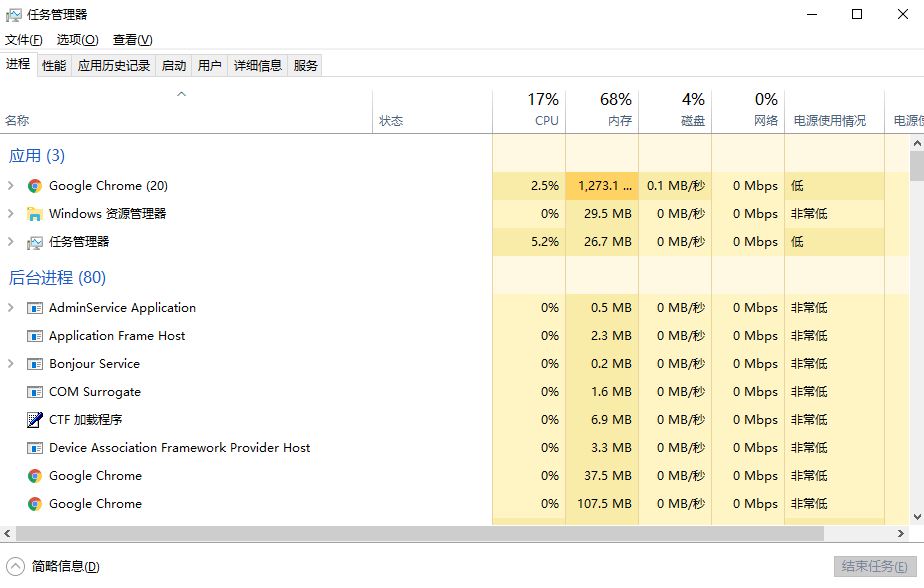
Task: Expand the Windows 资源管理器 entry
Action: pos(11,213)
